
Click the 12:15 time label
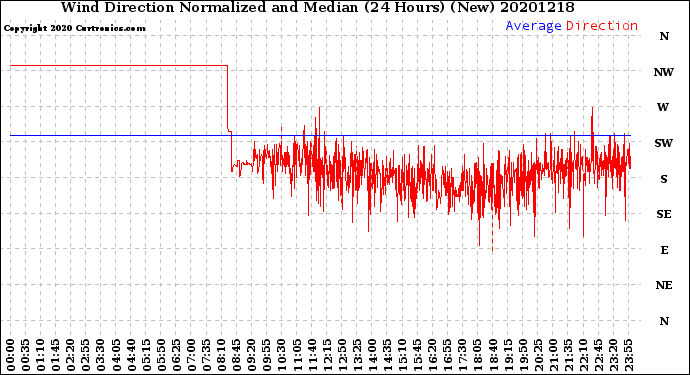(x=327, y=356)
